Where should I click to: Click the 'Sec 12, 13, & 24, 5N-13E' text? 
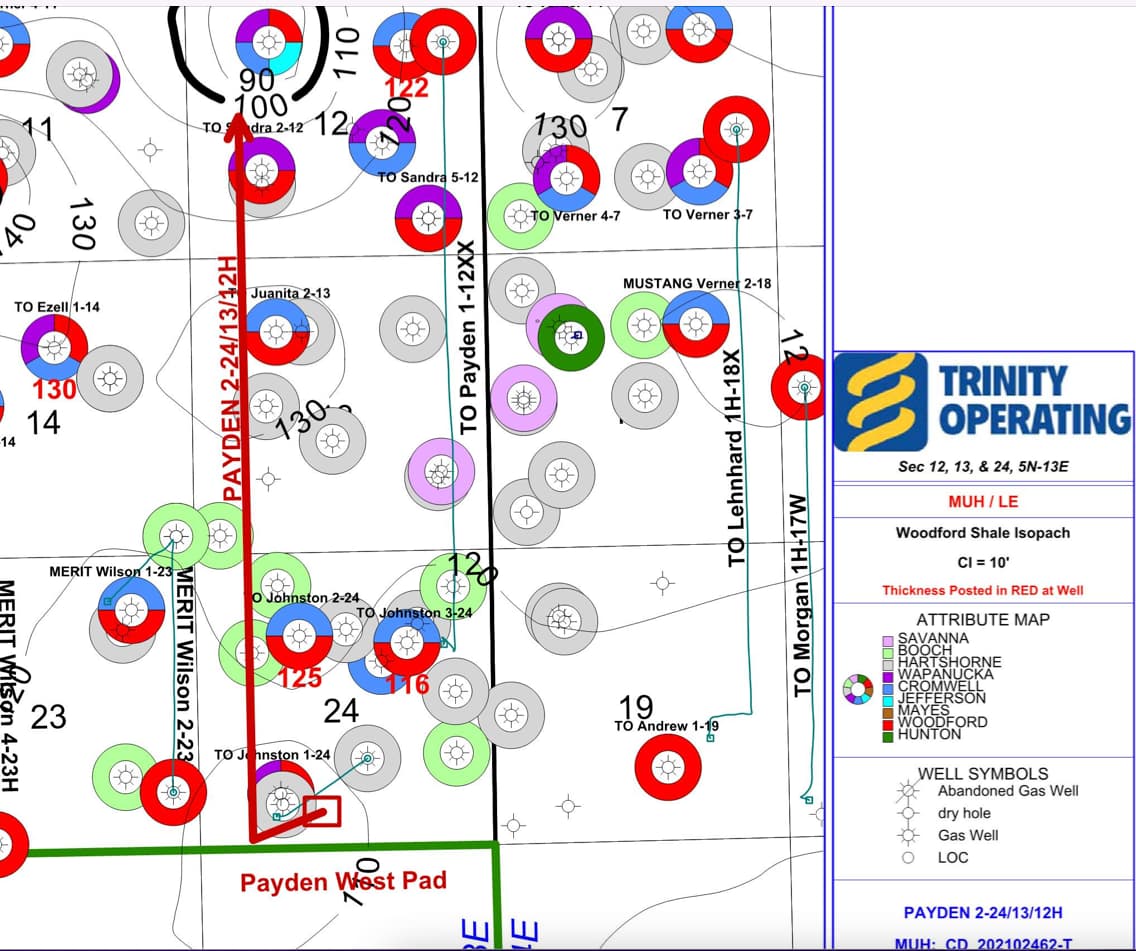pyautogui.click(x=983, y=466)
